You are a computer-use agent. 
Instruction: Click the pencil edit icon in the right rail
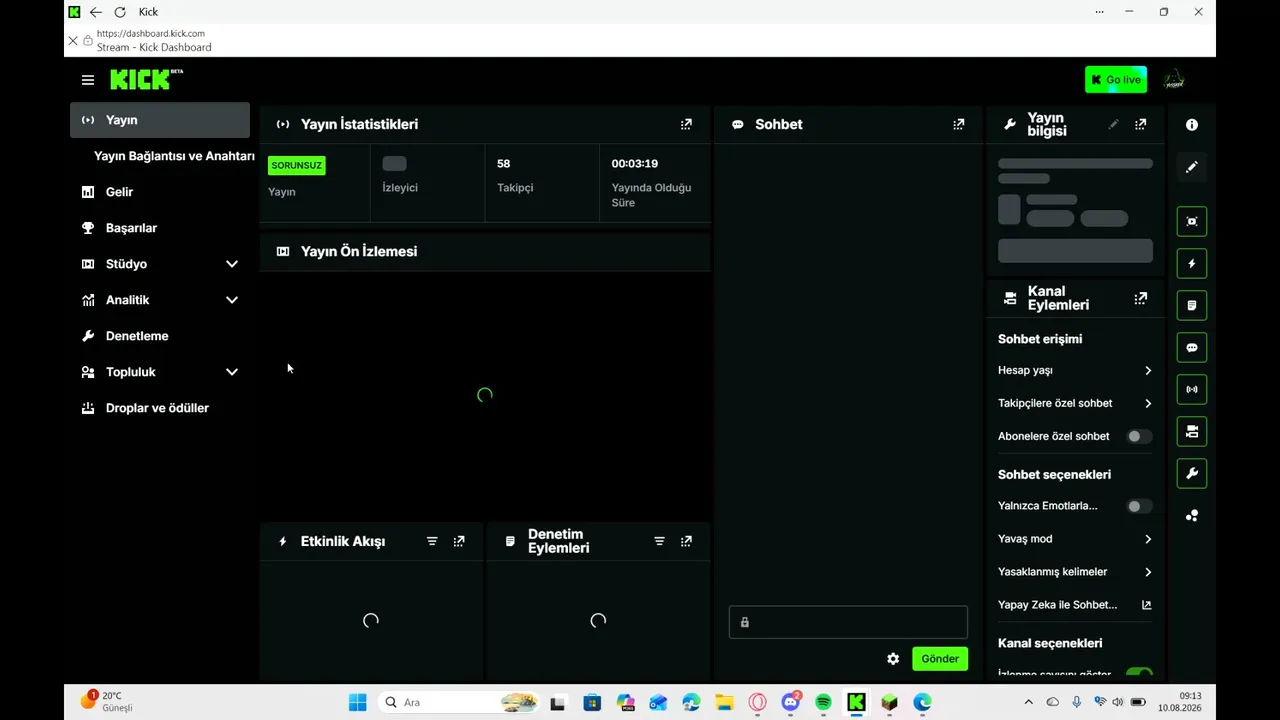1192,167
